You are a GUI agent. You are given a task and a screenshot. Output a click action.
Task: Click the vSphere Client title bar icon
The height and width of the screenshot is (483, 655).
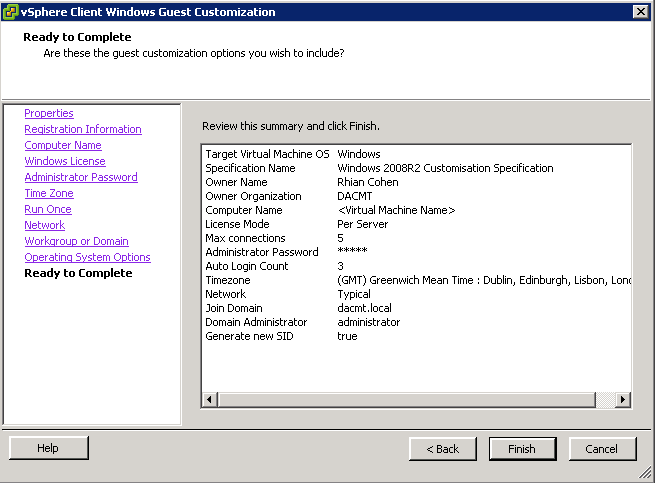tap(10, 12)
